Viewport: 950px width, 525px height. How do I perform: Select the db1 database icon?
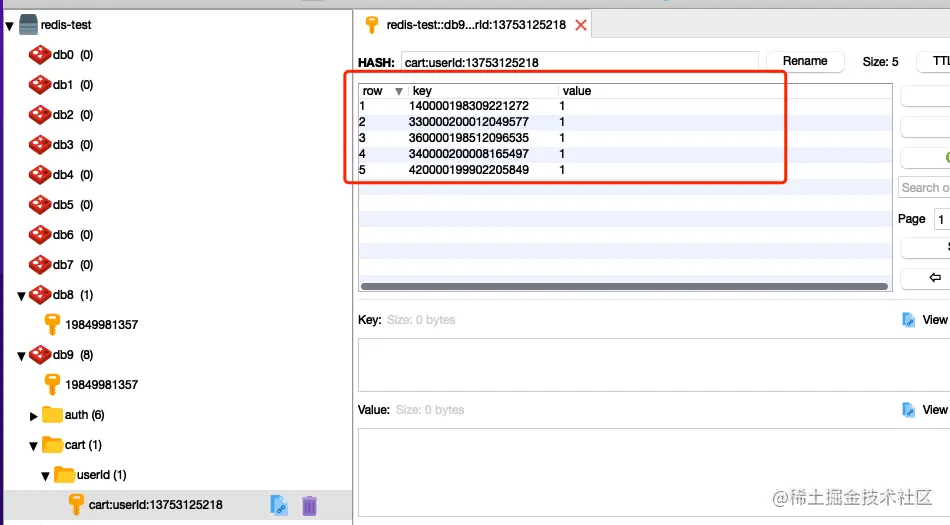(39, 85)
